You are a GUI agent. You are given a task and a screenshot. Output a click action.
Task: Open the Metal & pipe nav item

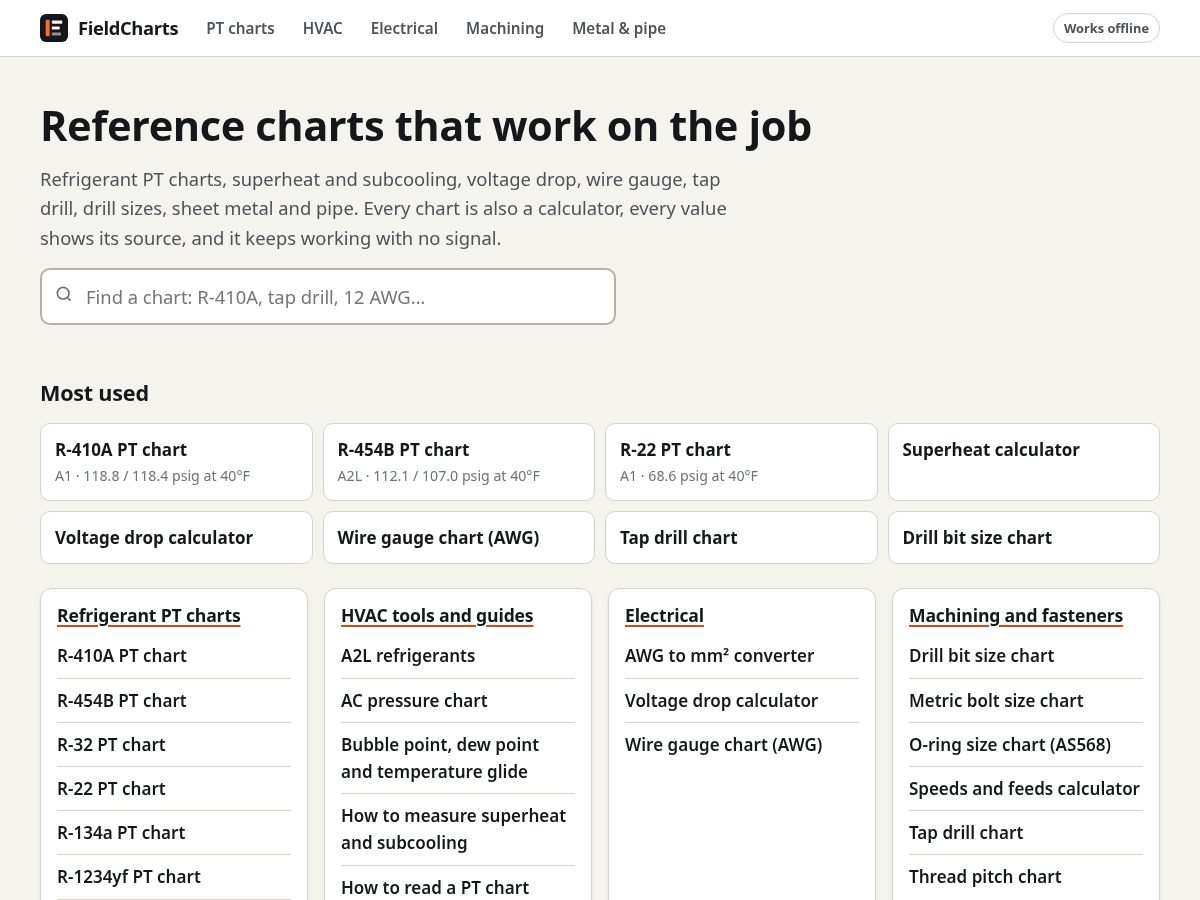coord(619,28)
